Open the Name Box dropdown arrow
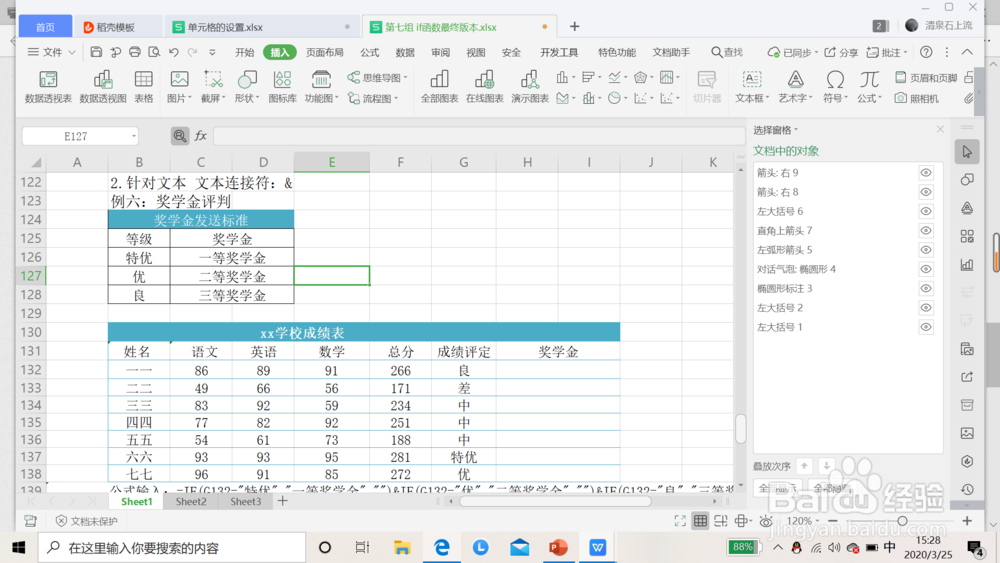1000x563 pixels. [133, 136]
